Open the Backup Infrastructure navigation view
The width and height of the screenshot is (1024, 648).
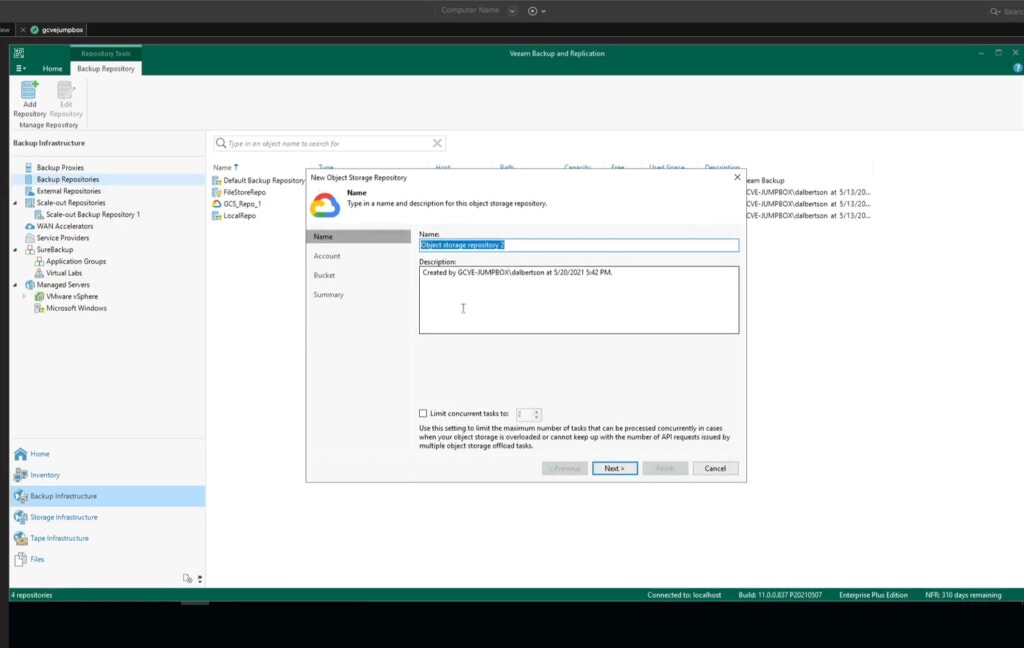point(108,496)
